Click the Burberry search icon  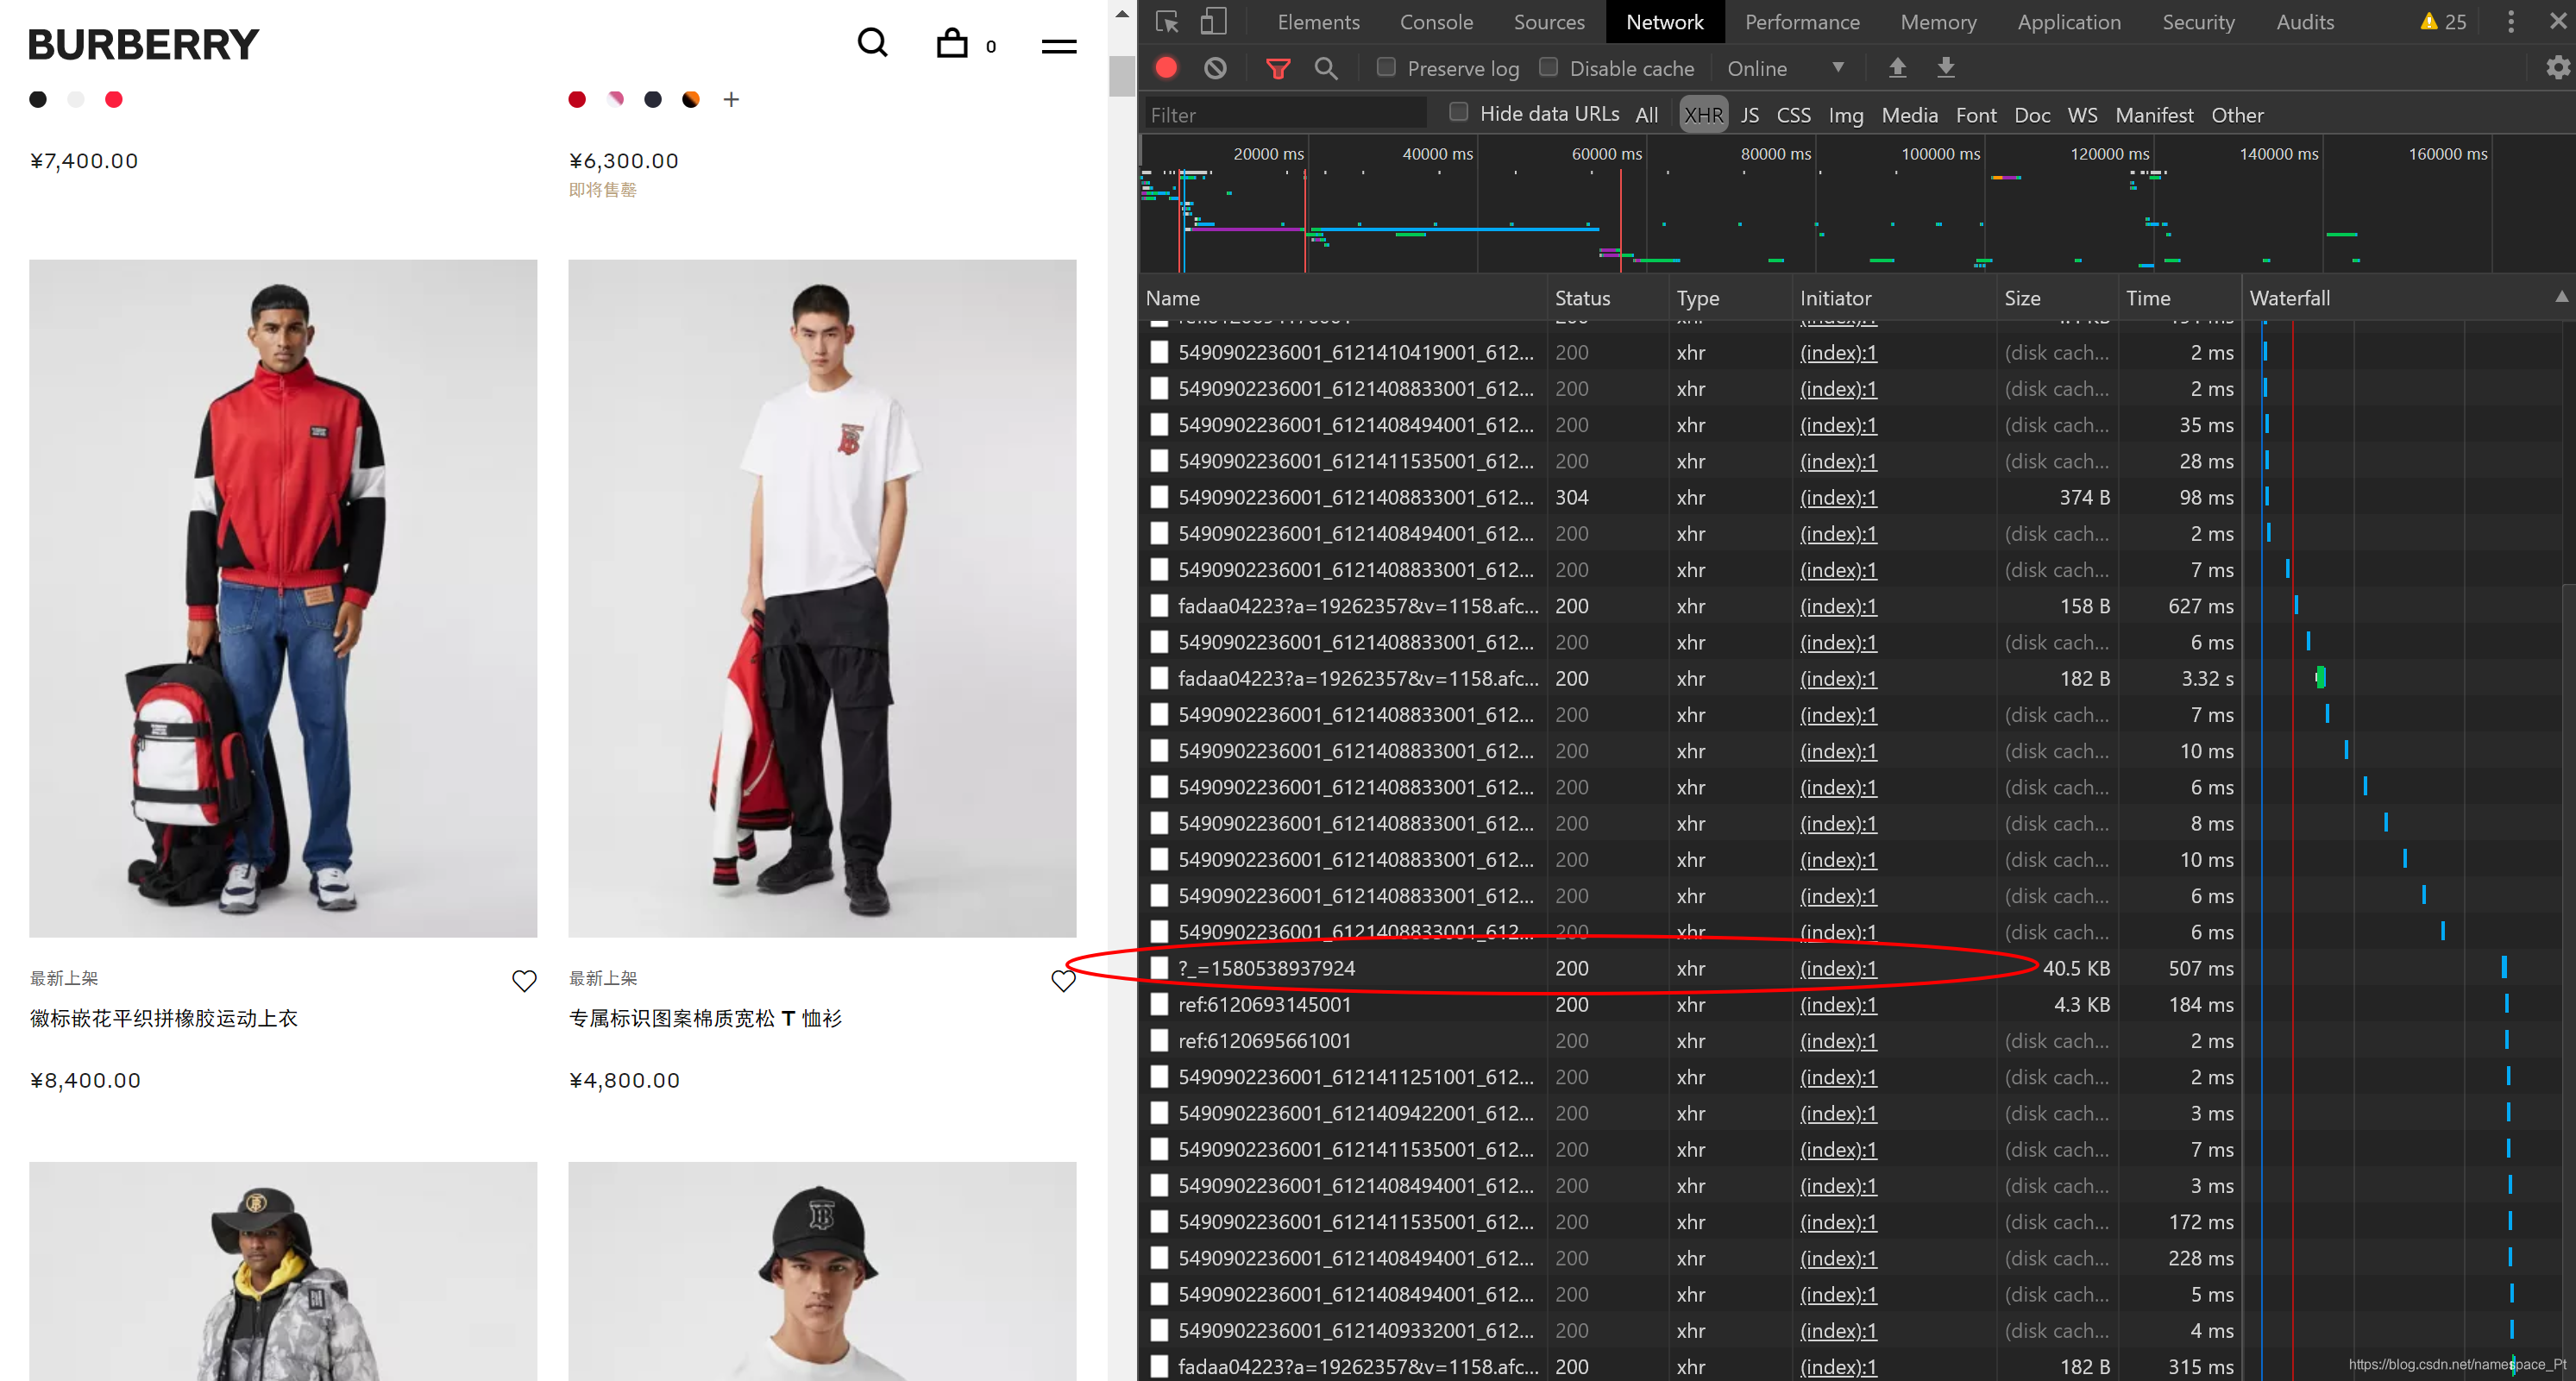(x=870, y=44)
